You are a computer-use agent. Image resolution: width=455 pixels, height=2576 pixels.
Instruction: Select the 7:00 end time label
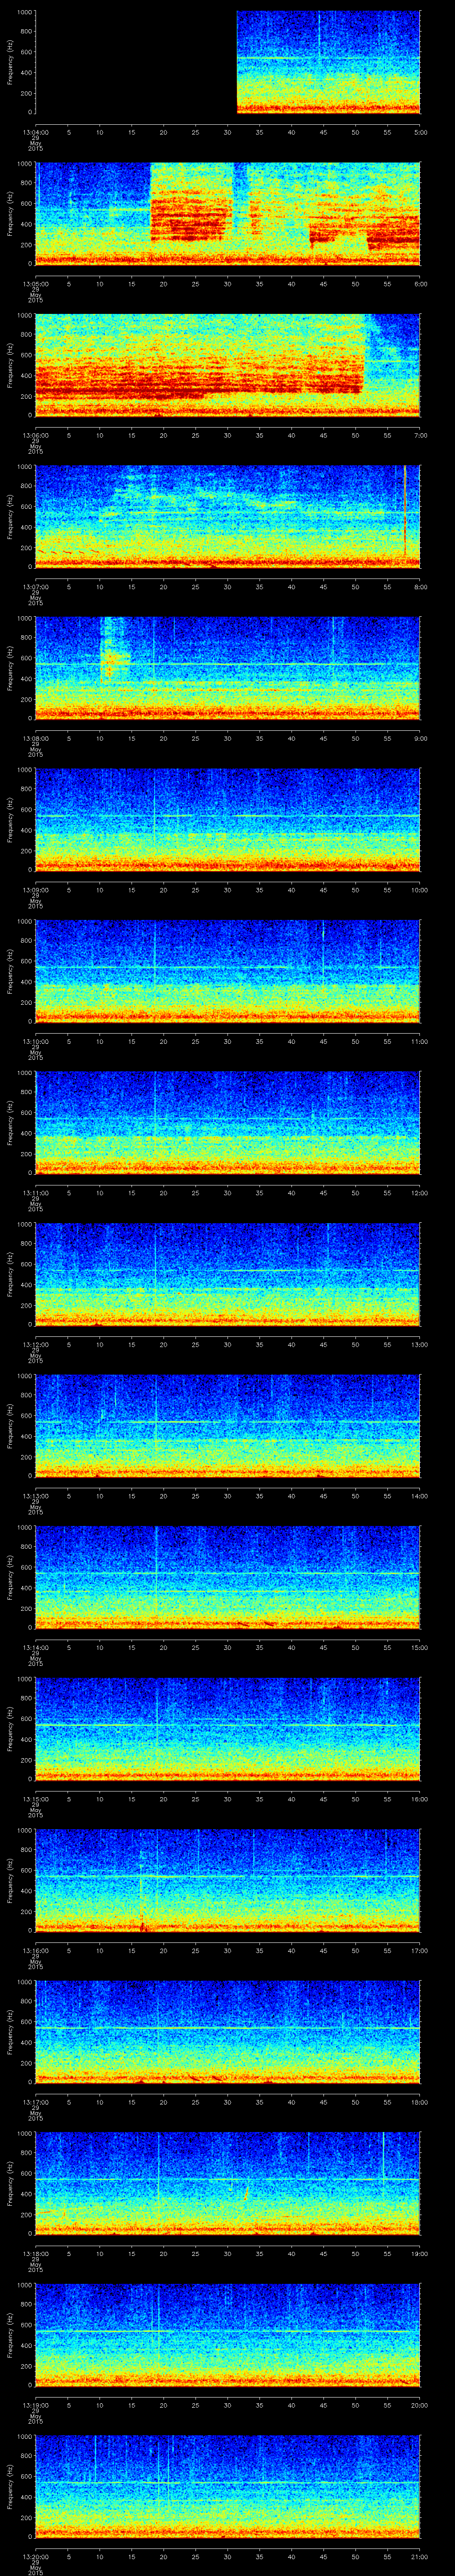tap(420, 435)
